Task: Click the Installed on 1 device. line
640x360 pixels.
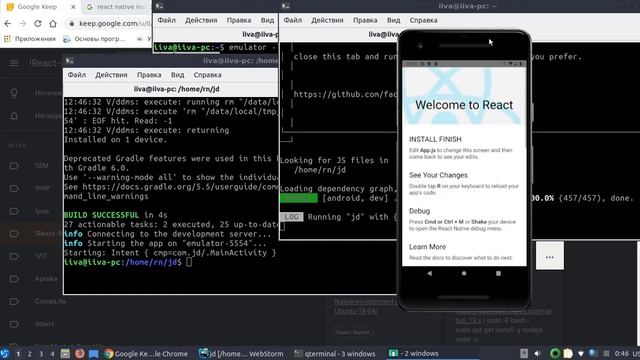Action: (116, 140)
